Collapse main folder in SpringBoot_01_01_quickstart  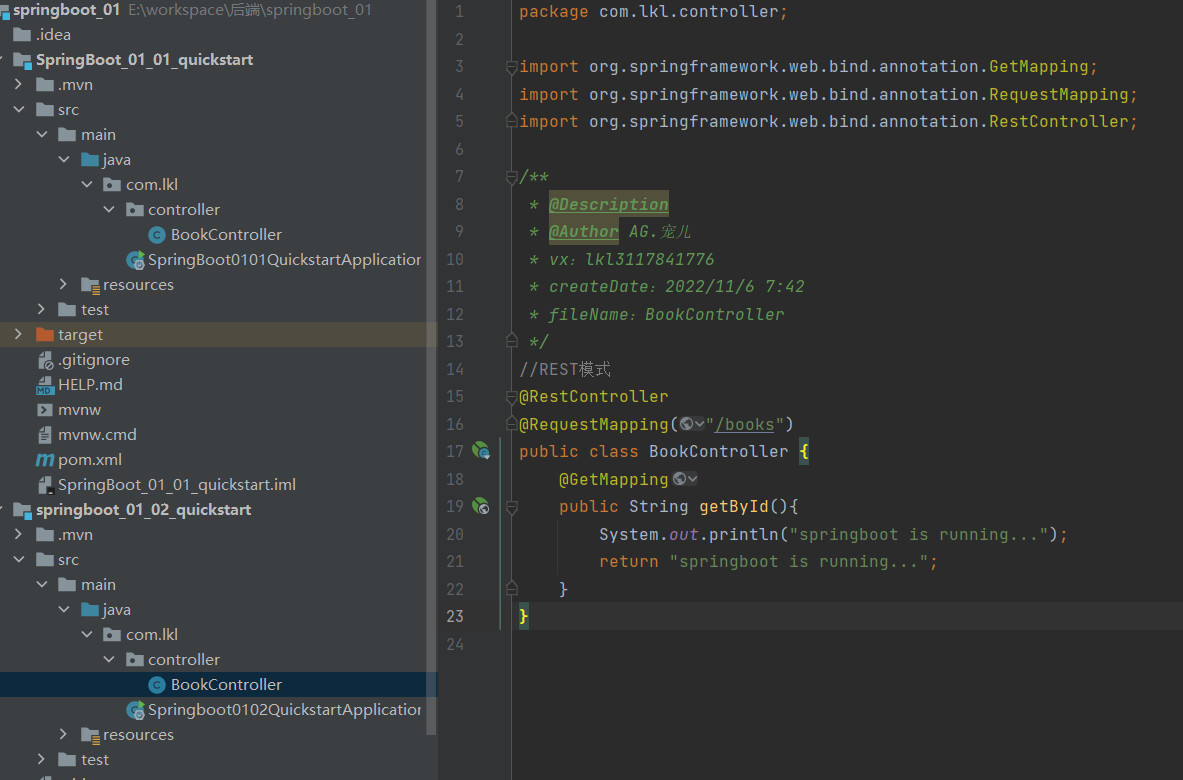click(41, 134)
